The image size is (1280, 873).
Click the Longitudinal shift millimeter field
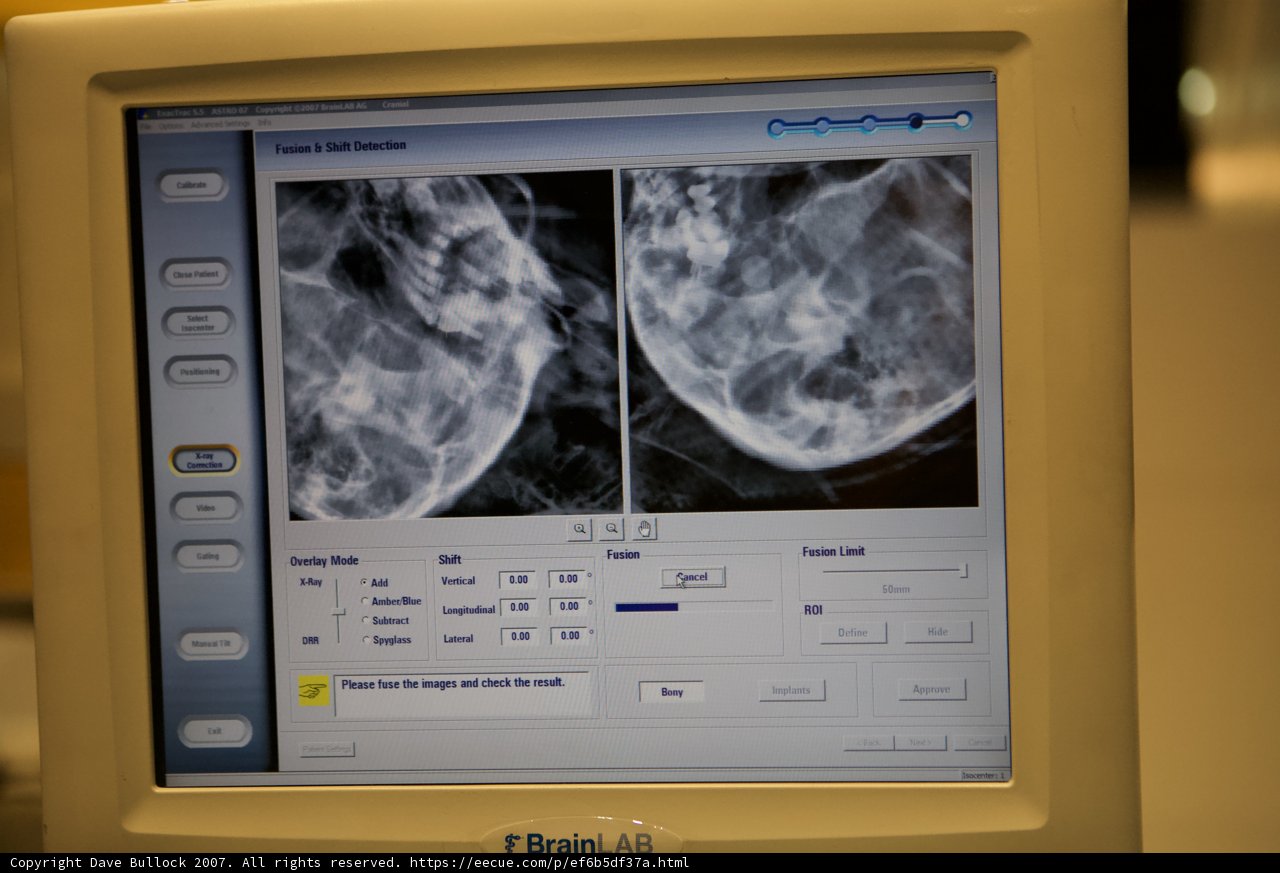point(519,607)
